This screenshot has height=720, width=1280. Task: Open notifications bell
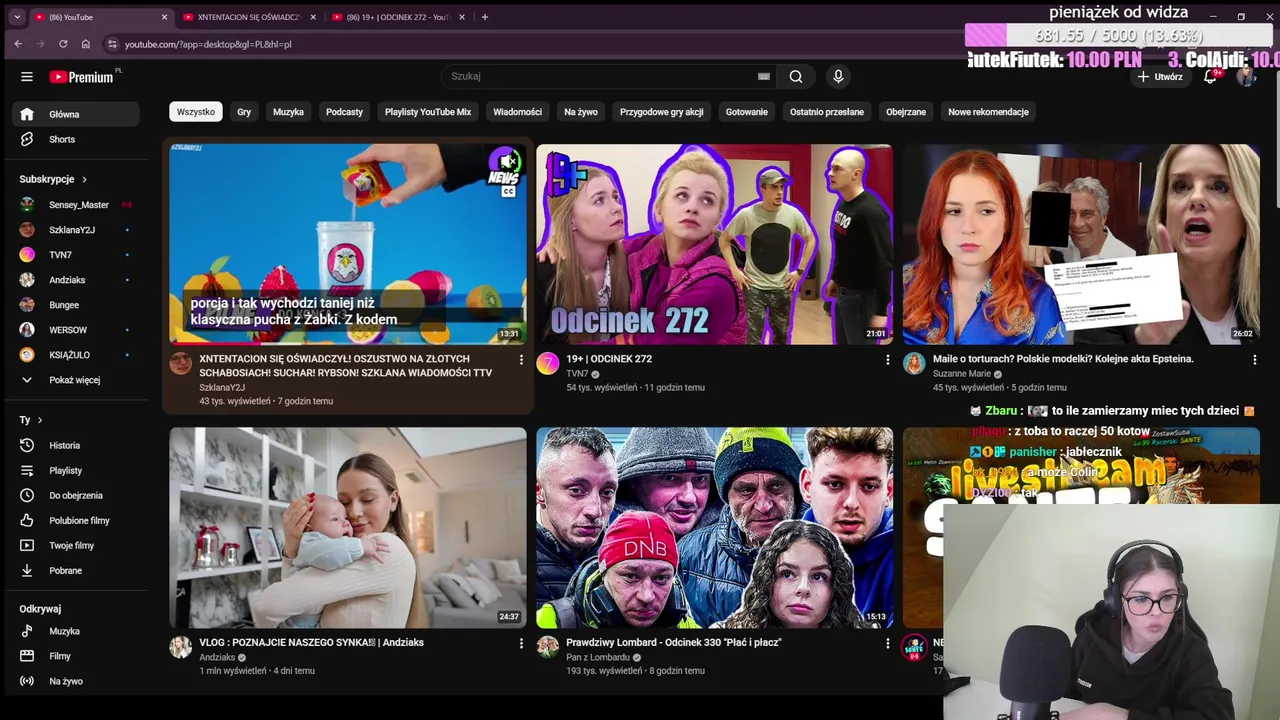pos(1210,76)
